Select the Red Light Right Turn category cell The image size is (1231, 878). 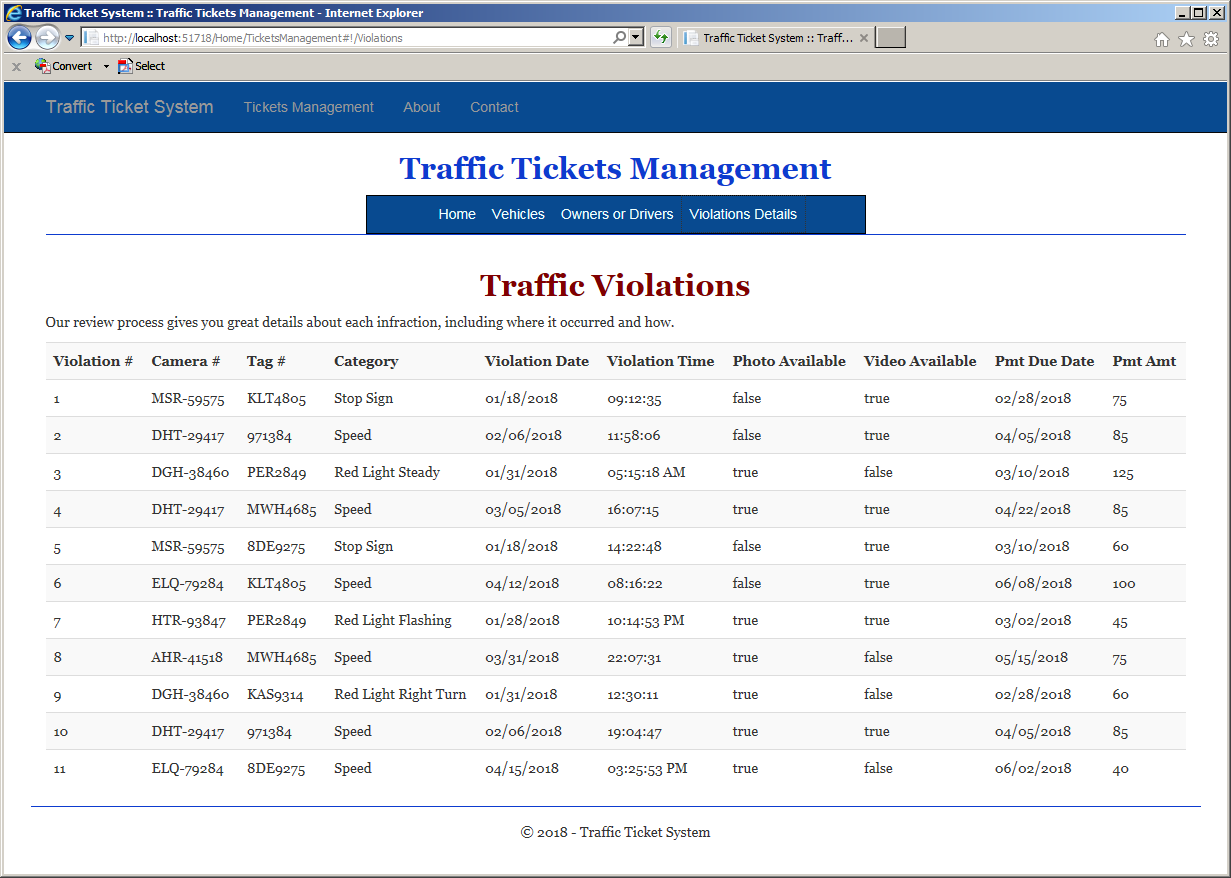[x=400, y=694]
